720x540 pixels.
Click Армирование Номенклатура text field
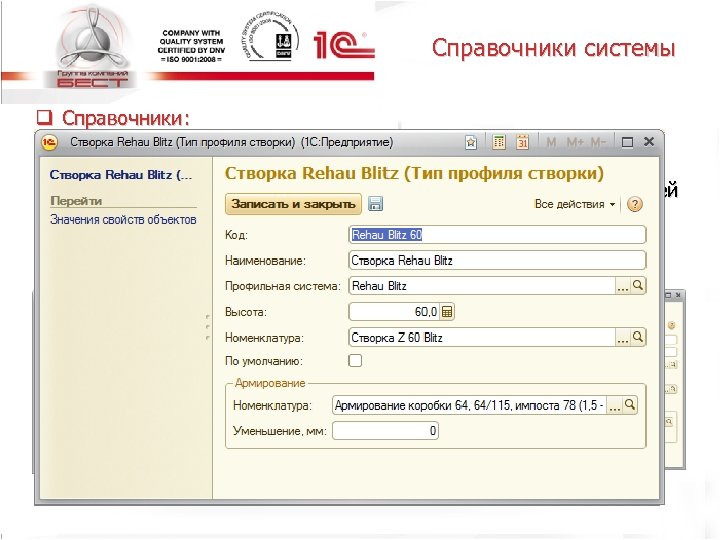tap(470, 405)
